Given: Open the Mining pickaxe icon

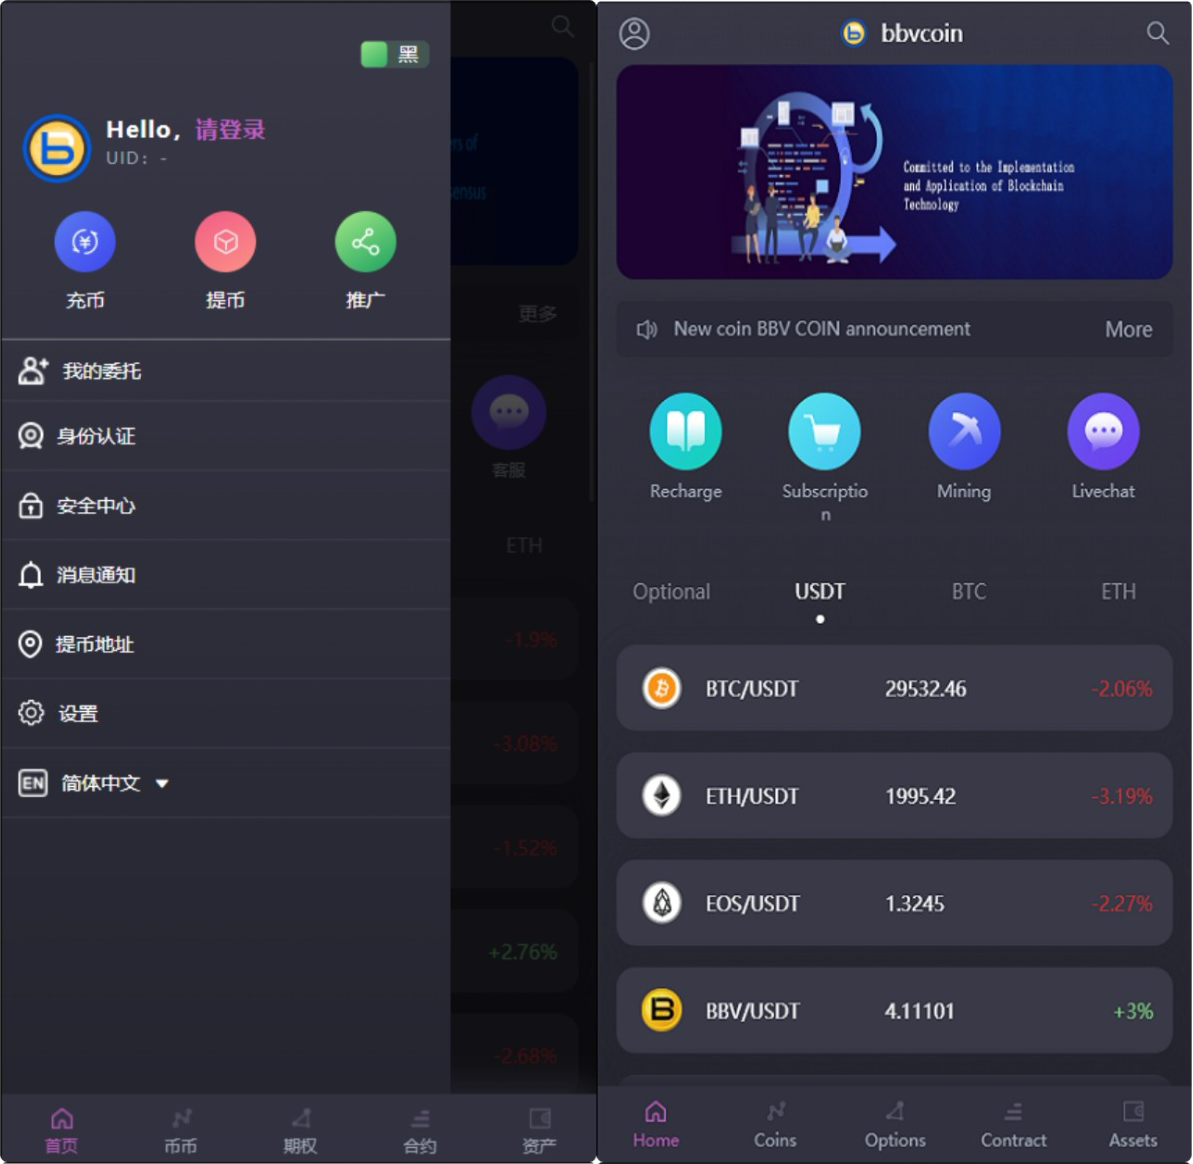Looking at the screenshot, I should tap(964, 431).
